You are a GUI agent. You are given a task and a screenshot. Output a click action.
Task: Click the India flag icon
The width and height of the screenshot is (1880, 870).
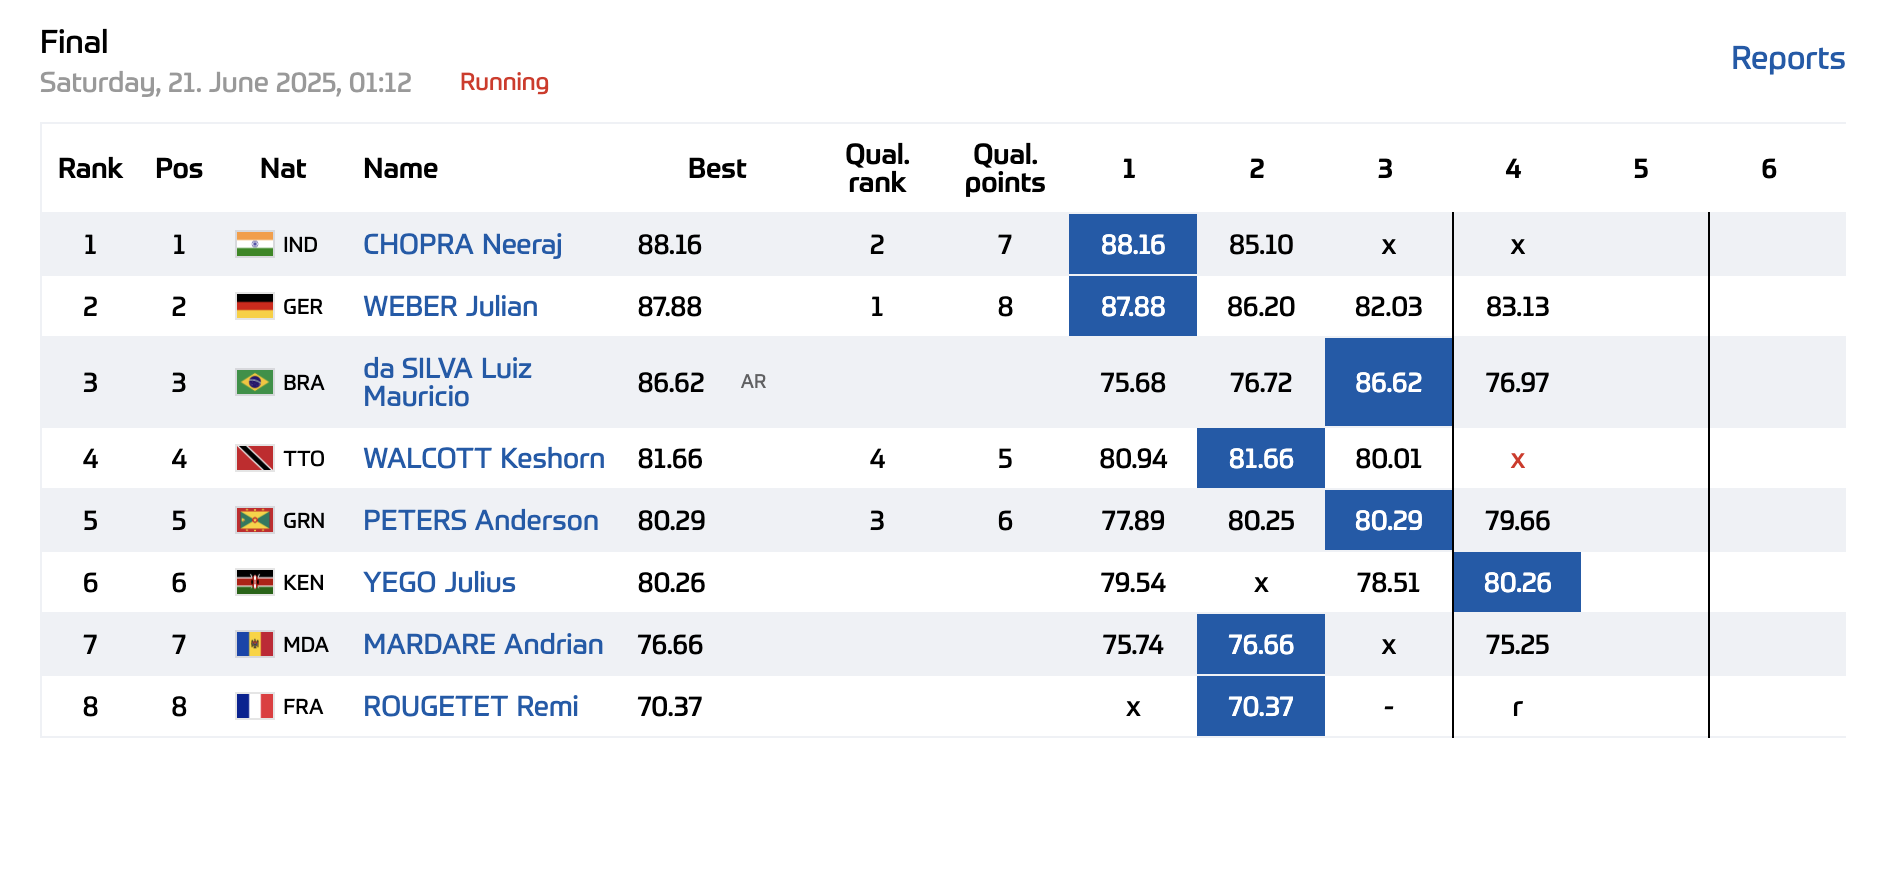pos(254,244)
